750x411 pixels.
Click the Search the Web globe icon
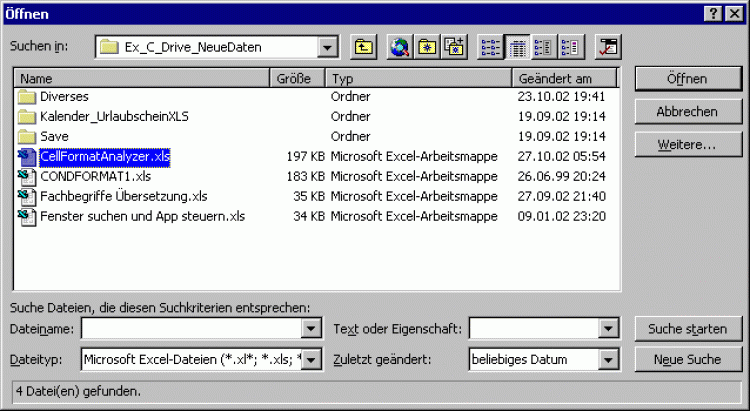coord(401,47)
